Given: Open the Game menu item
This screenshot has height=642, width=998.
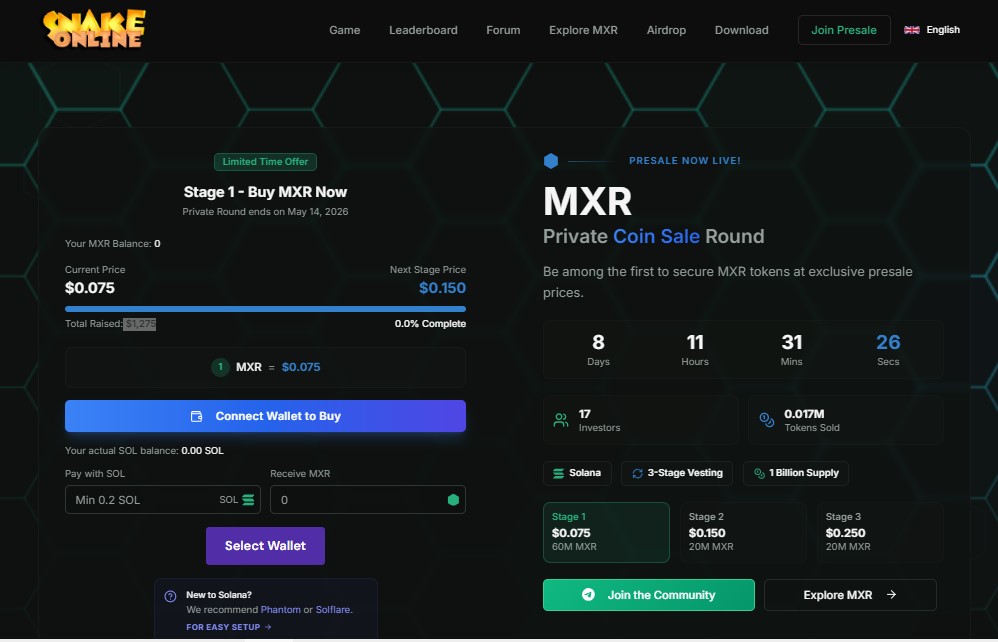Looking at the screenshot, I should pos(344,30).
